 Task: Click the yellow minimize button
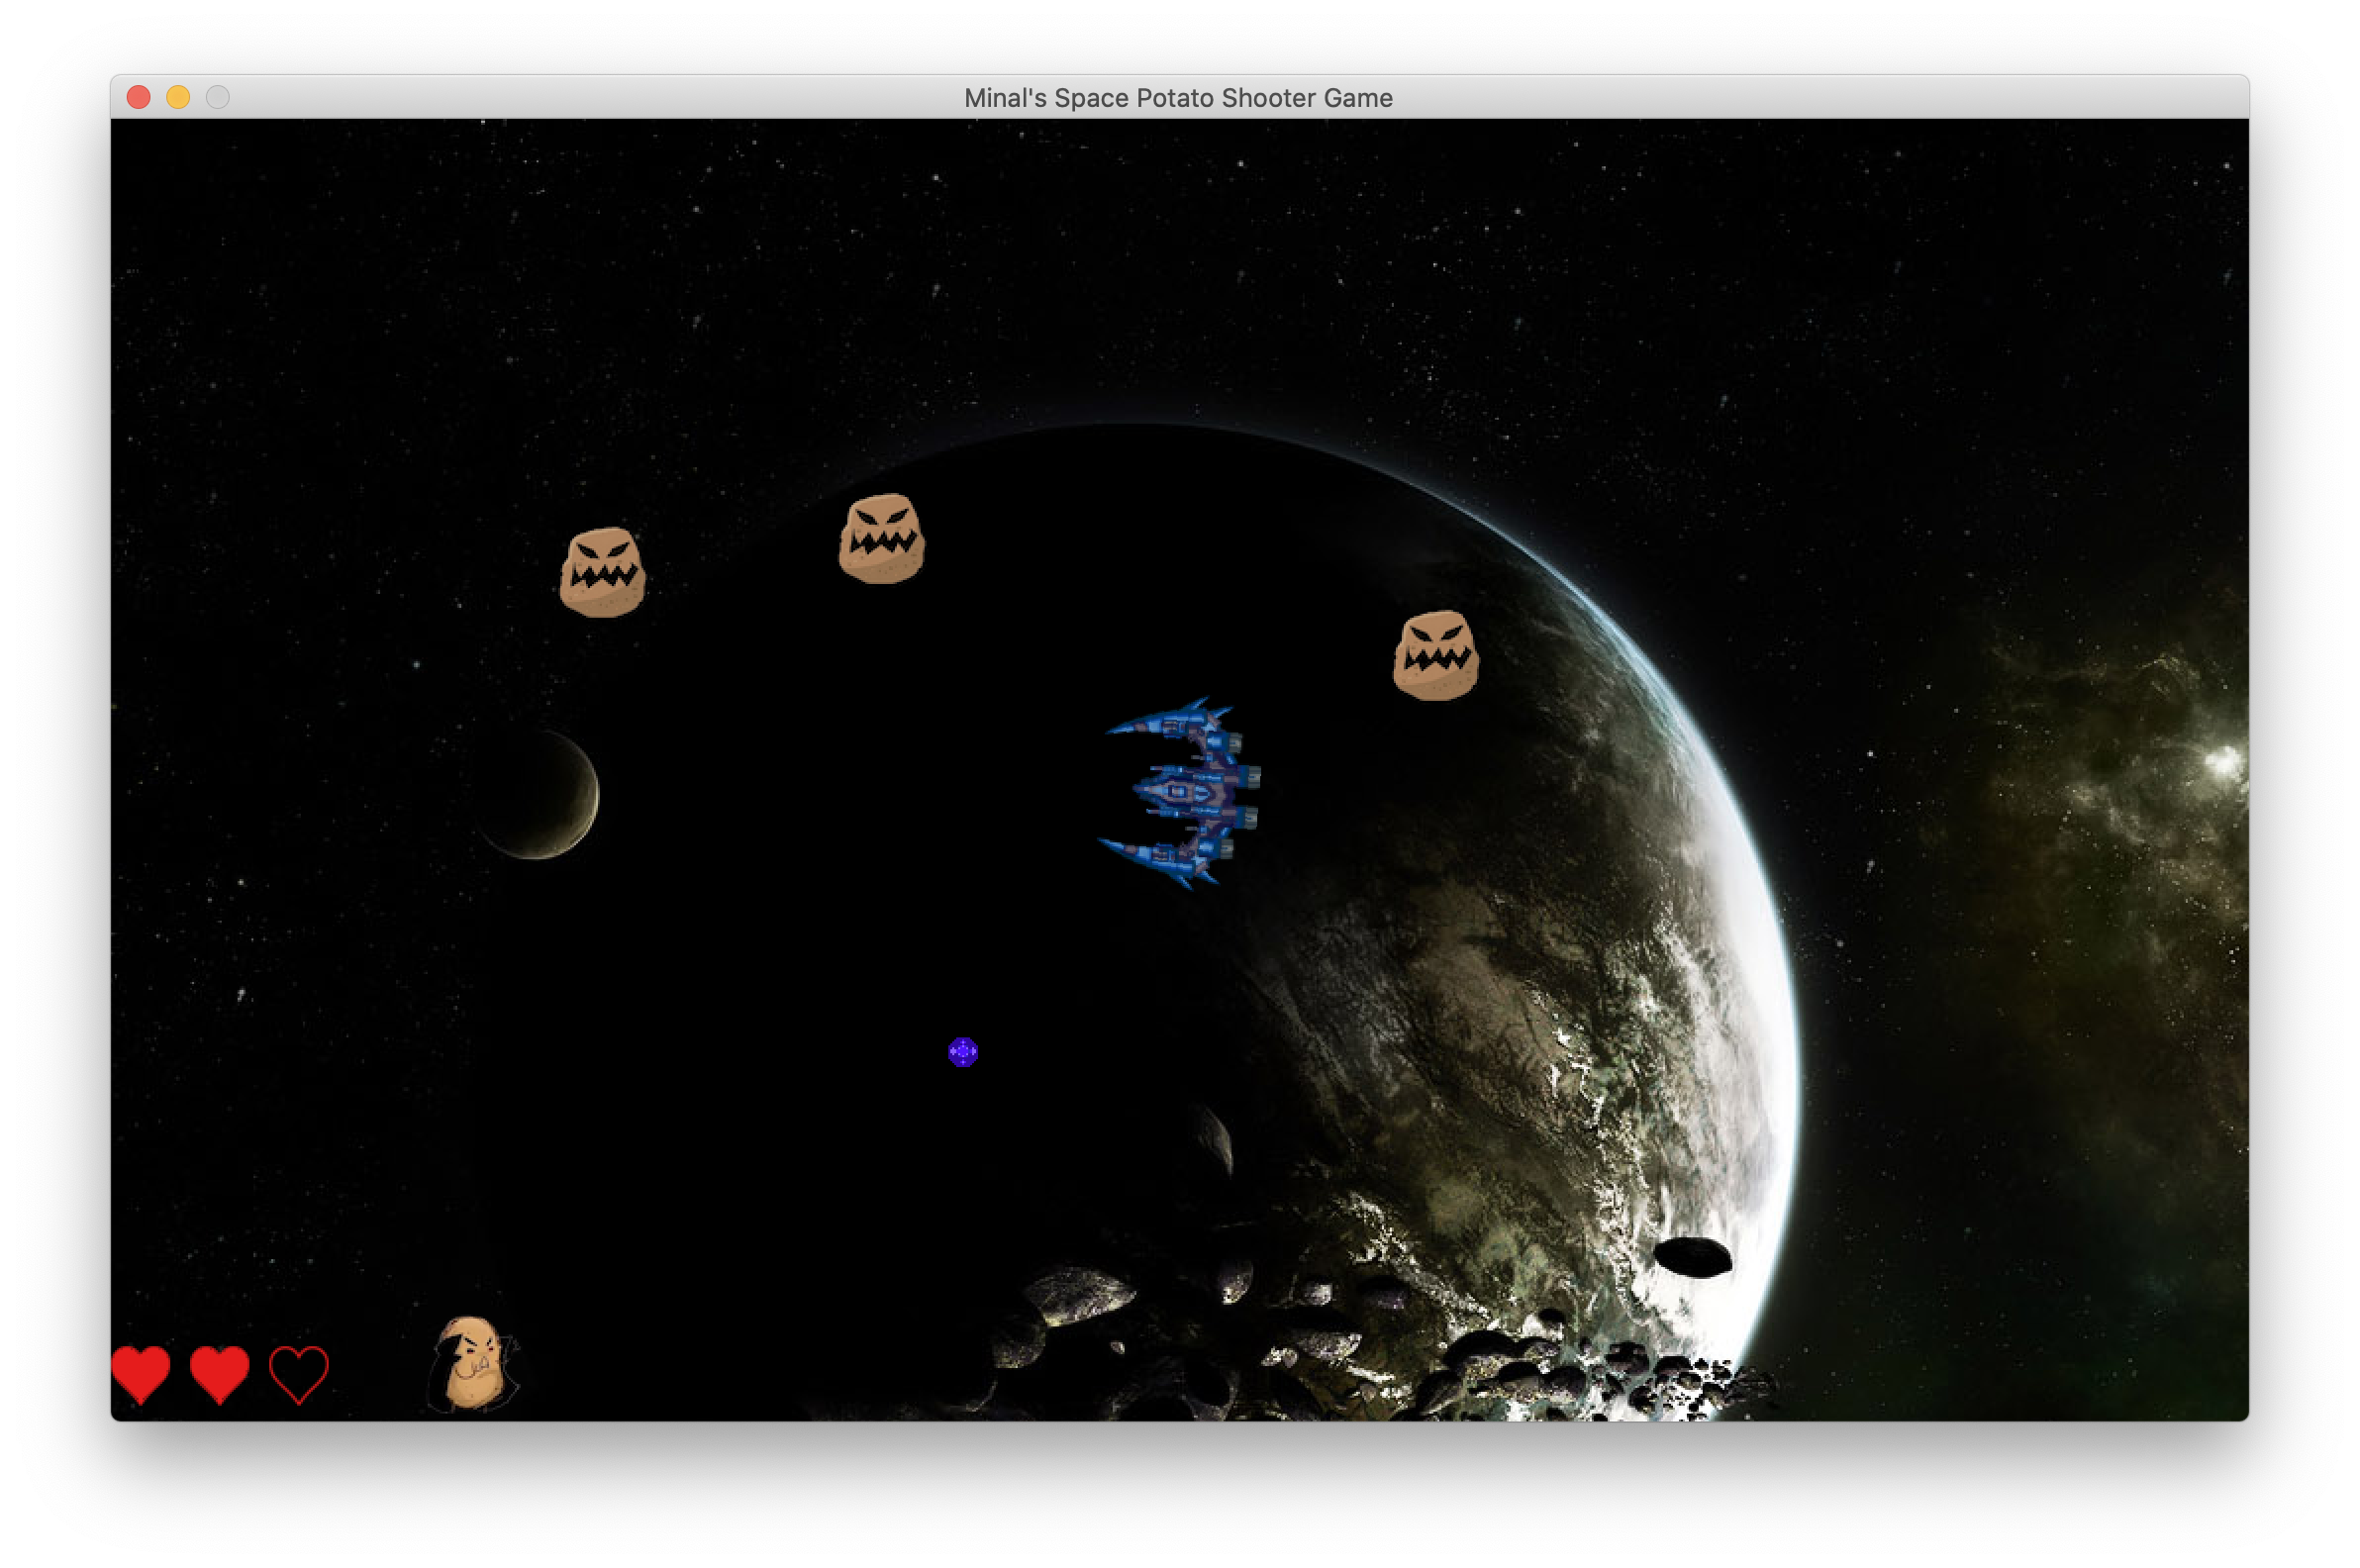click(177, 97)
